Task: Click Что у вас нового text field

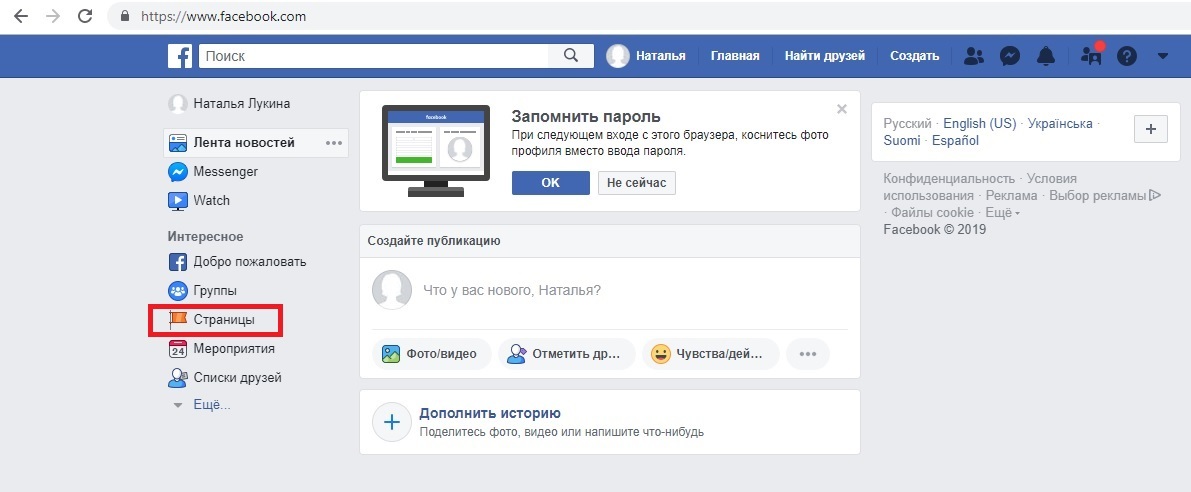Action: click(511, 291)
